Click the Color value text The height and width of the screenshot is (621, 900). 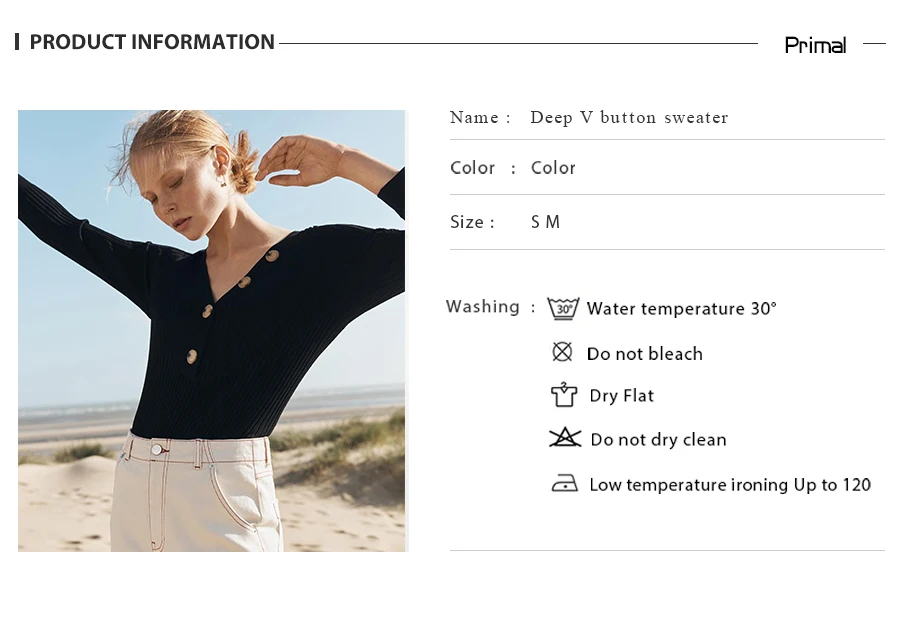tap(553, 168)
